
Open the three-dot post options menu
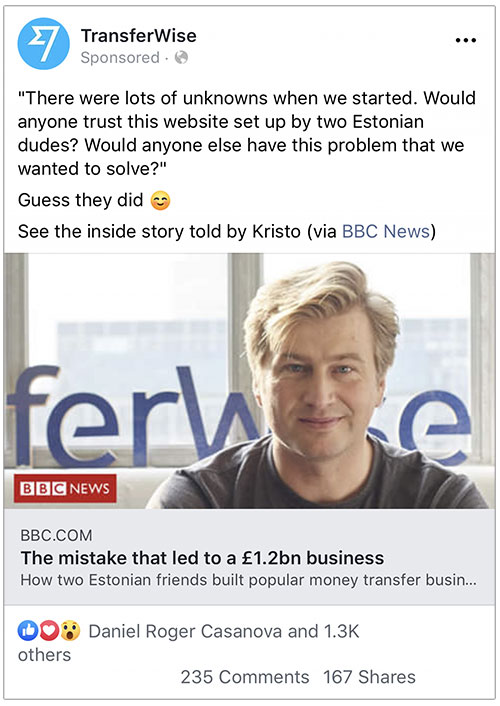click(x=466, y=40)
